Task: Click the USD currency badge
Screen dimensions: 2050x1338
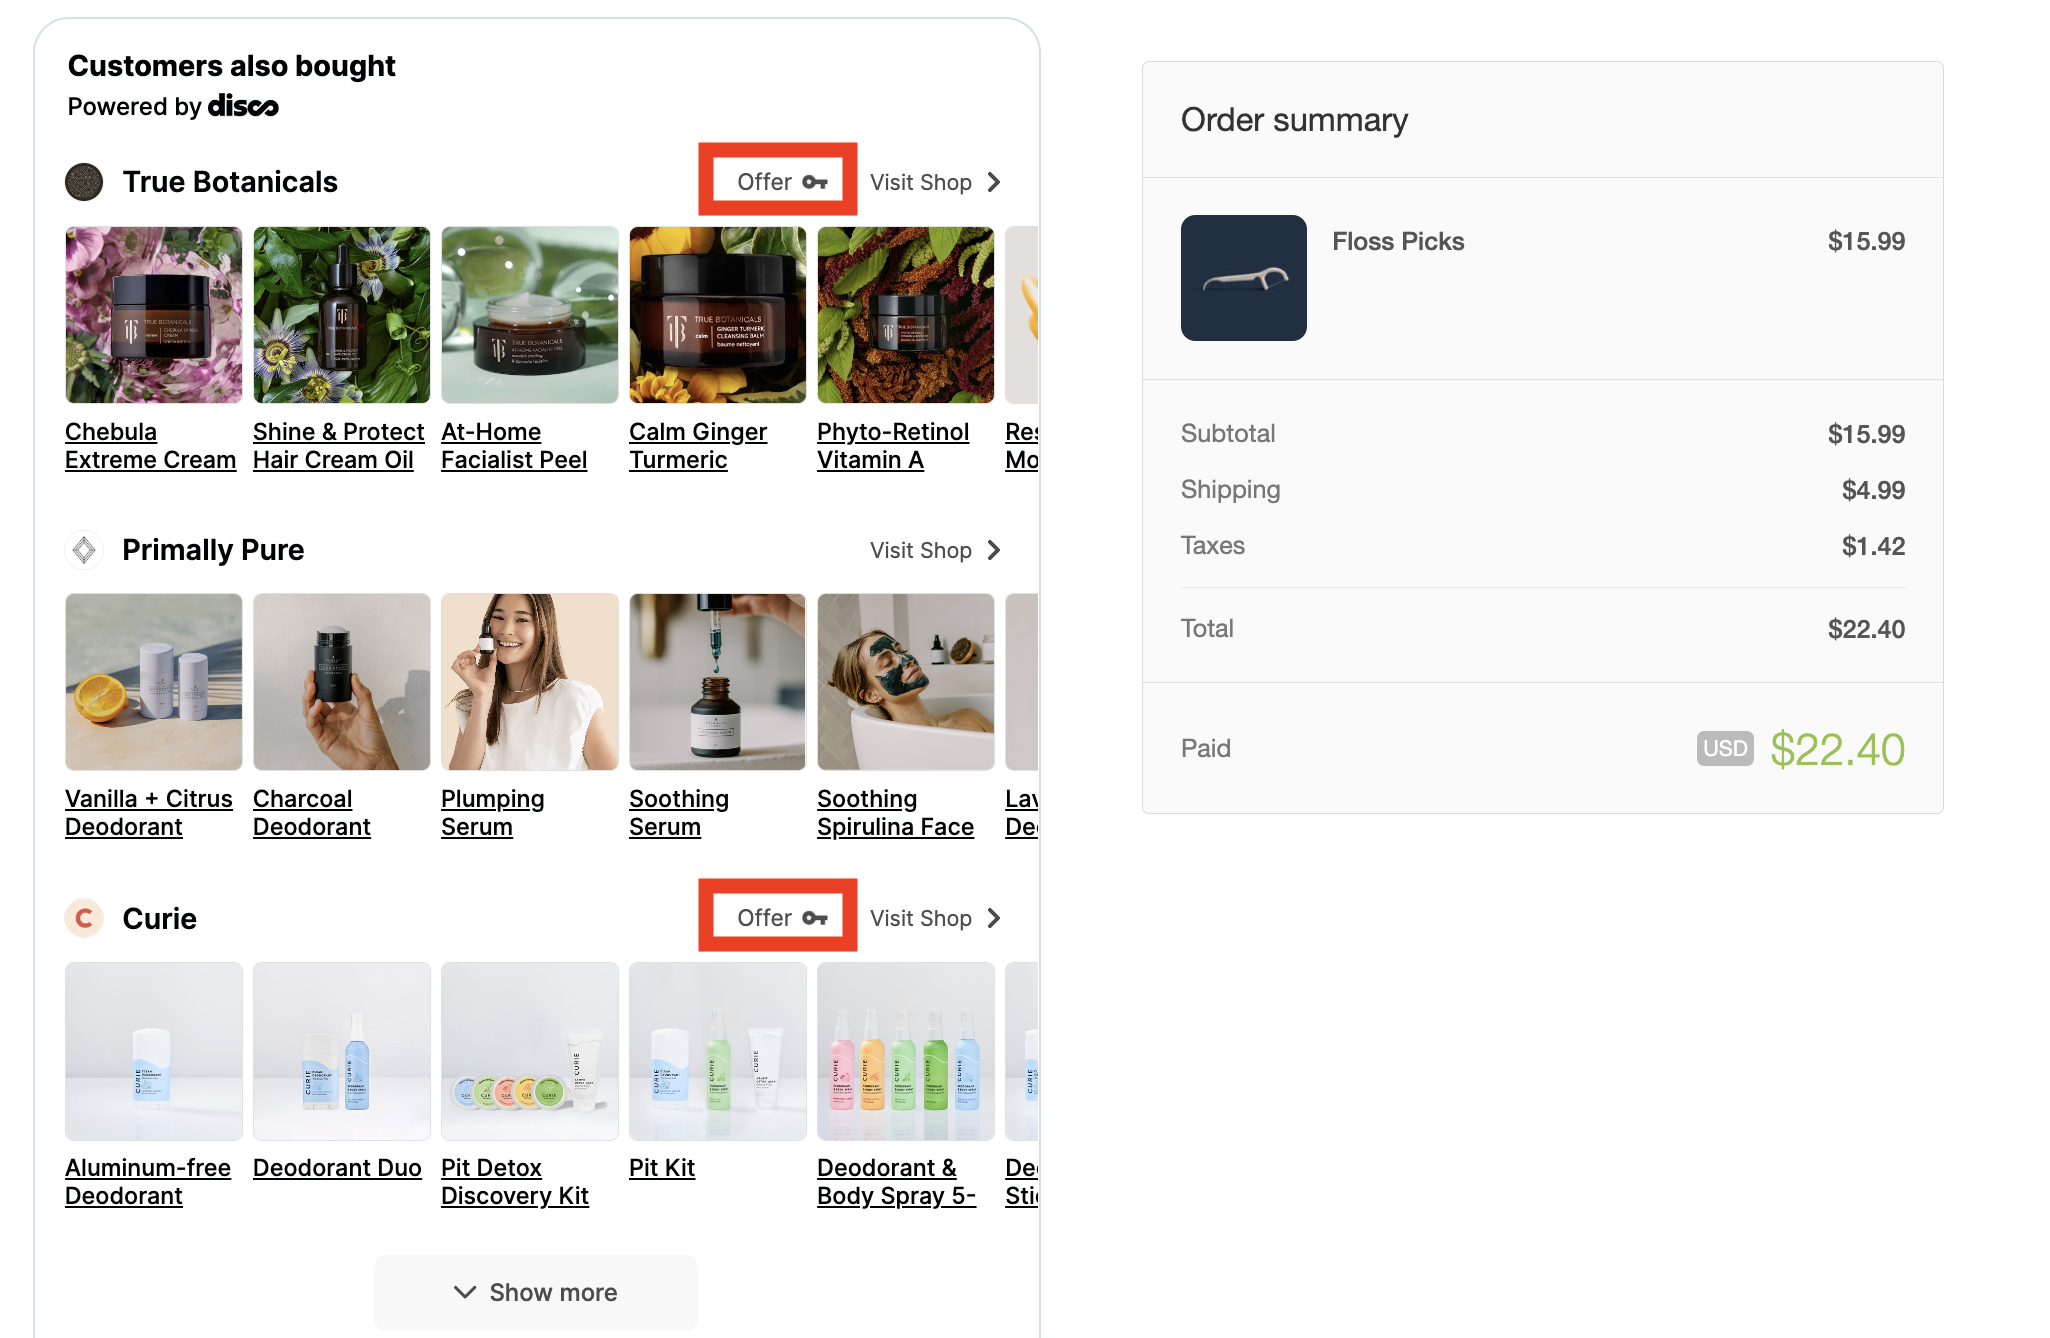Action: (1725, 749)
